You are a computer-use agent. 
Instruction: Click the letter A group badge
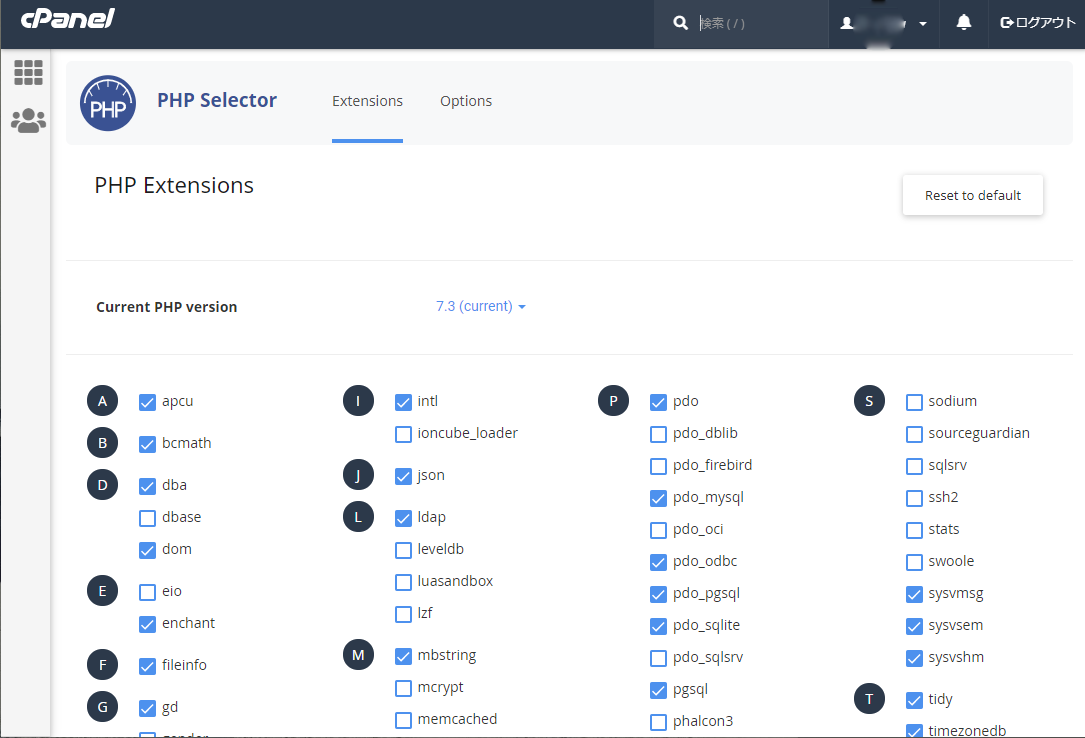pyautogui.click(x=102, y=401)
